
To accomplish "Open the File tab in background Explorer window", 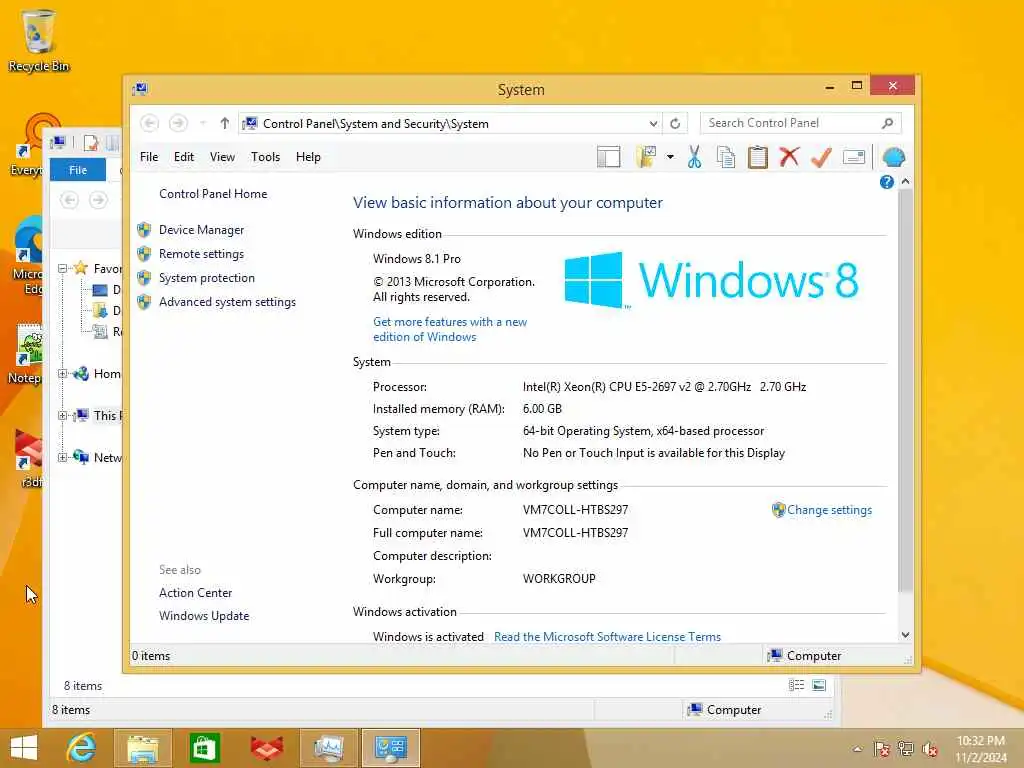I will (78, 170).
